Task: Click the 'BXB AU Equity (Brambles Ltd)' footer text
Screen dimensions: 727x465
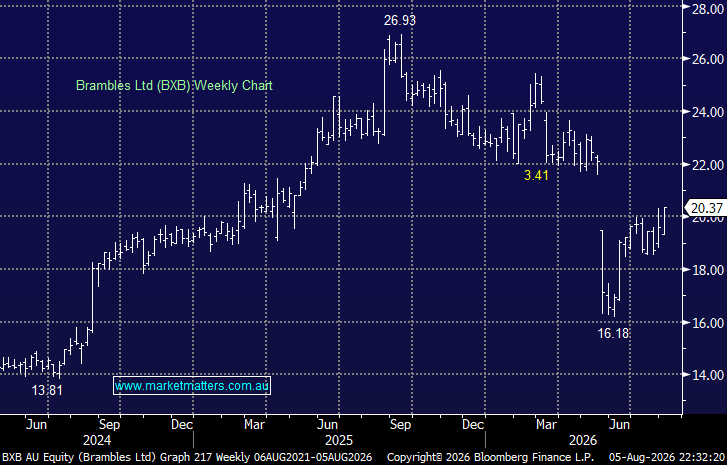Action: 79,457
